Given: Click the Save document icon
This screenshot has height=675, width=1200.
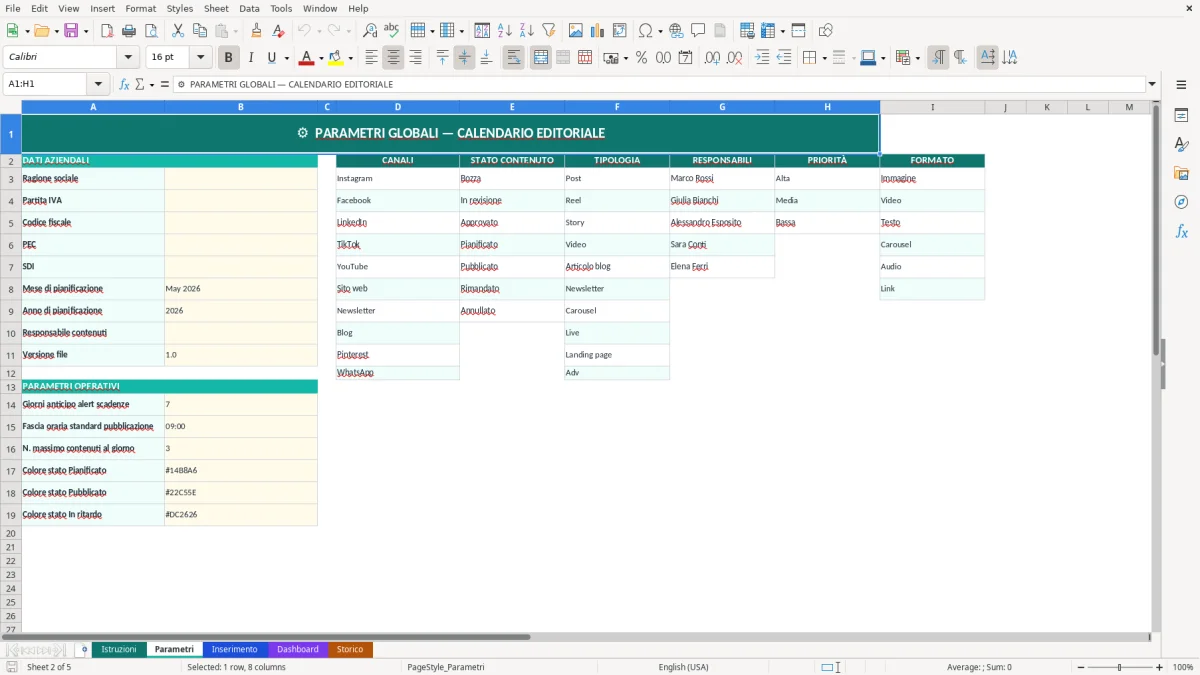Looking at the screenshot, I should point(71,31).
